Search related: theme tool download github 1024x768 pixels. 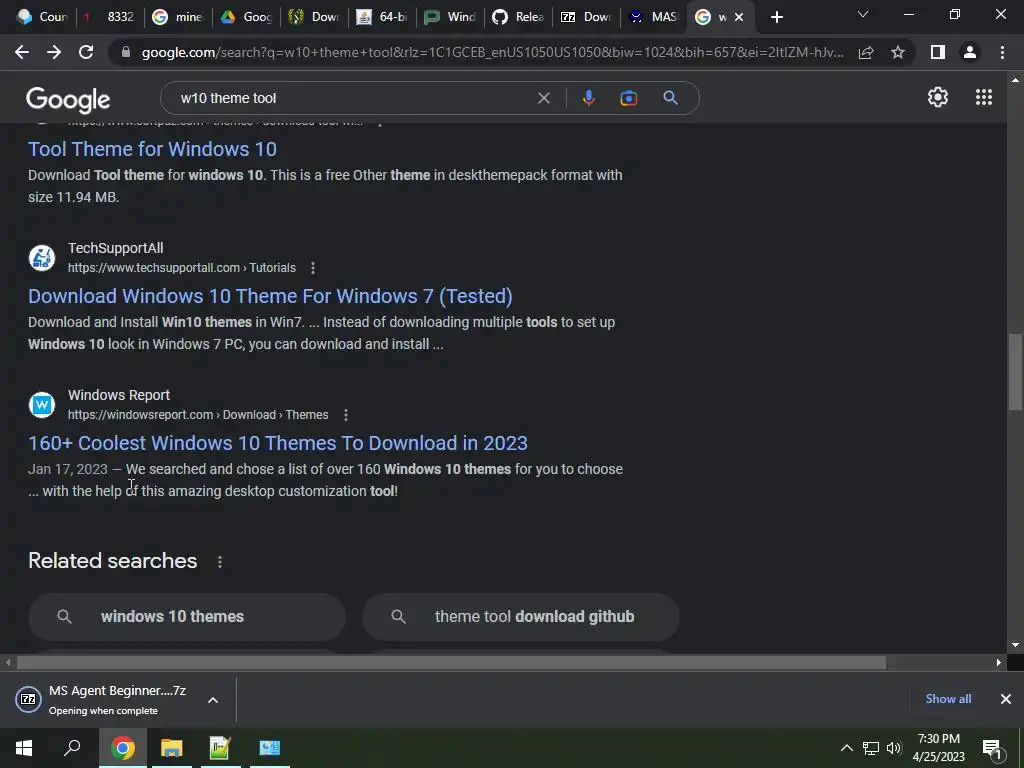click(520, 616)
